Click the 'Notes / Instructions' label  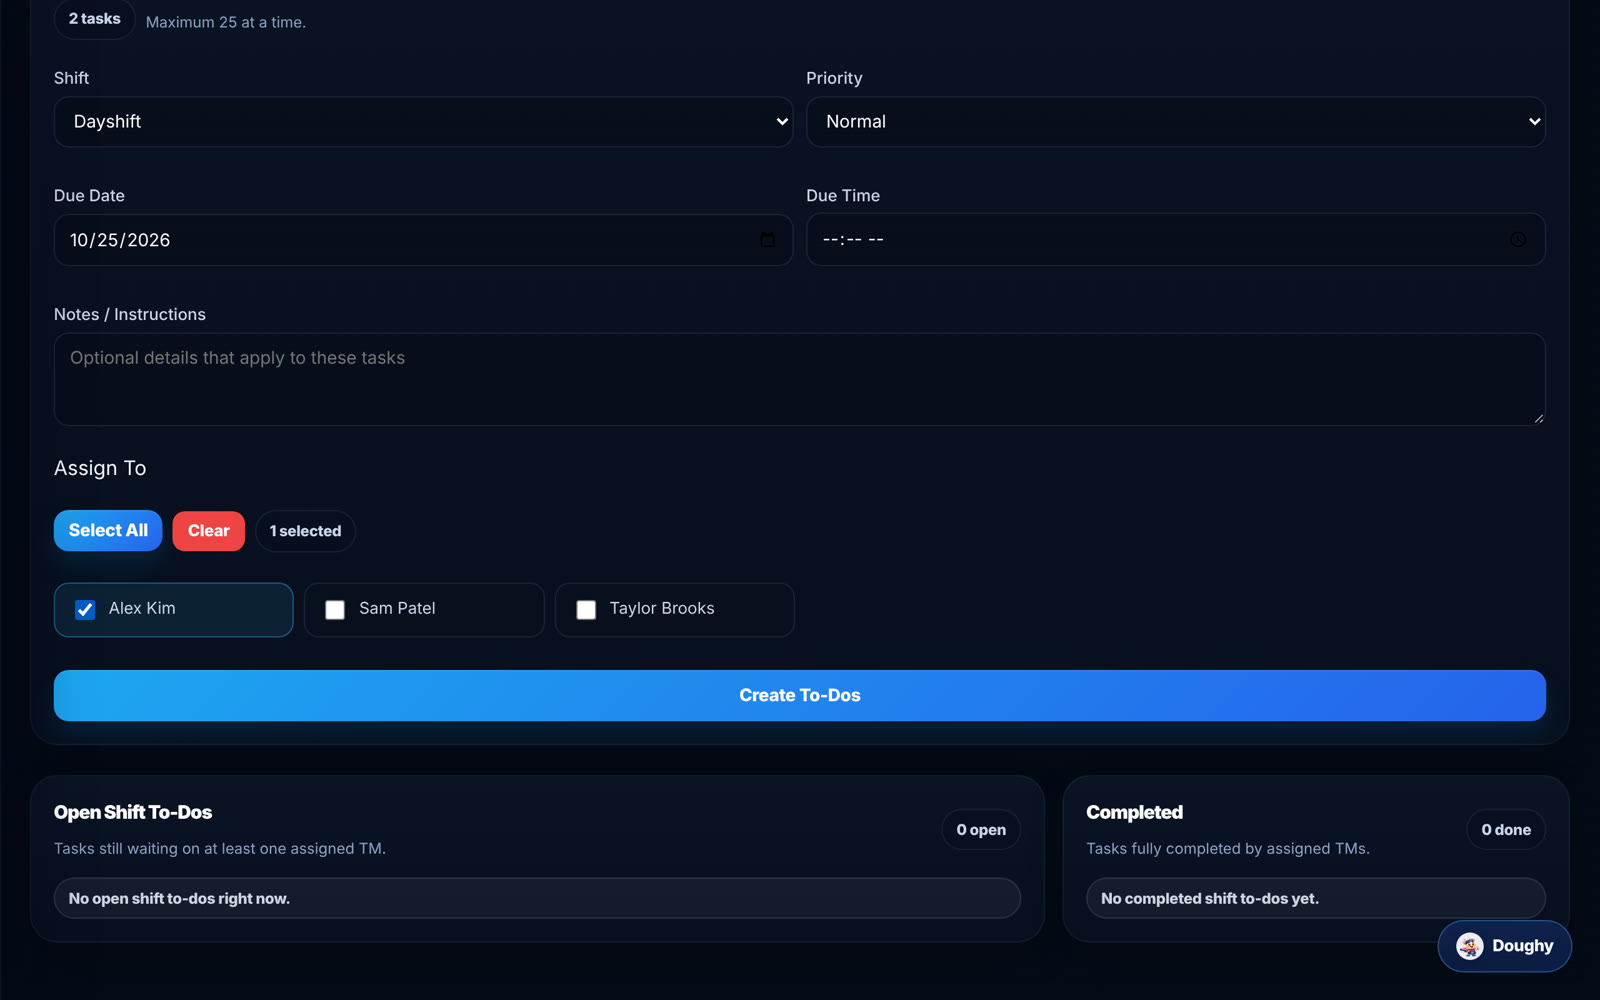pos(130,314)
